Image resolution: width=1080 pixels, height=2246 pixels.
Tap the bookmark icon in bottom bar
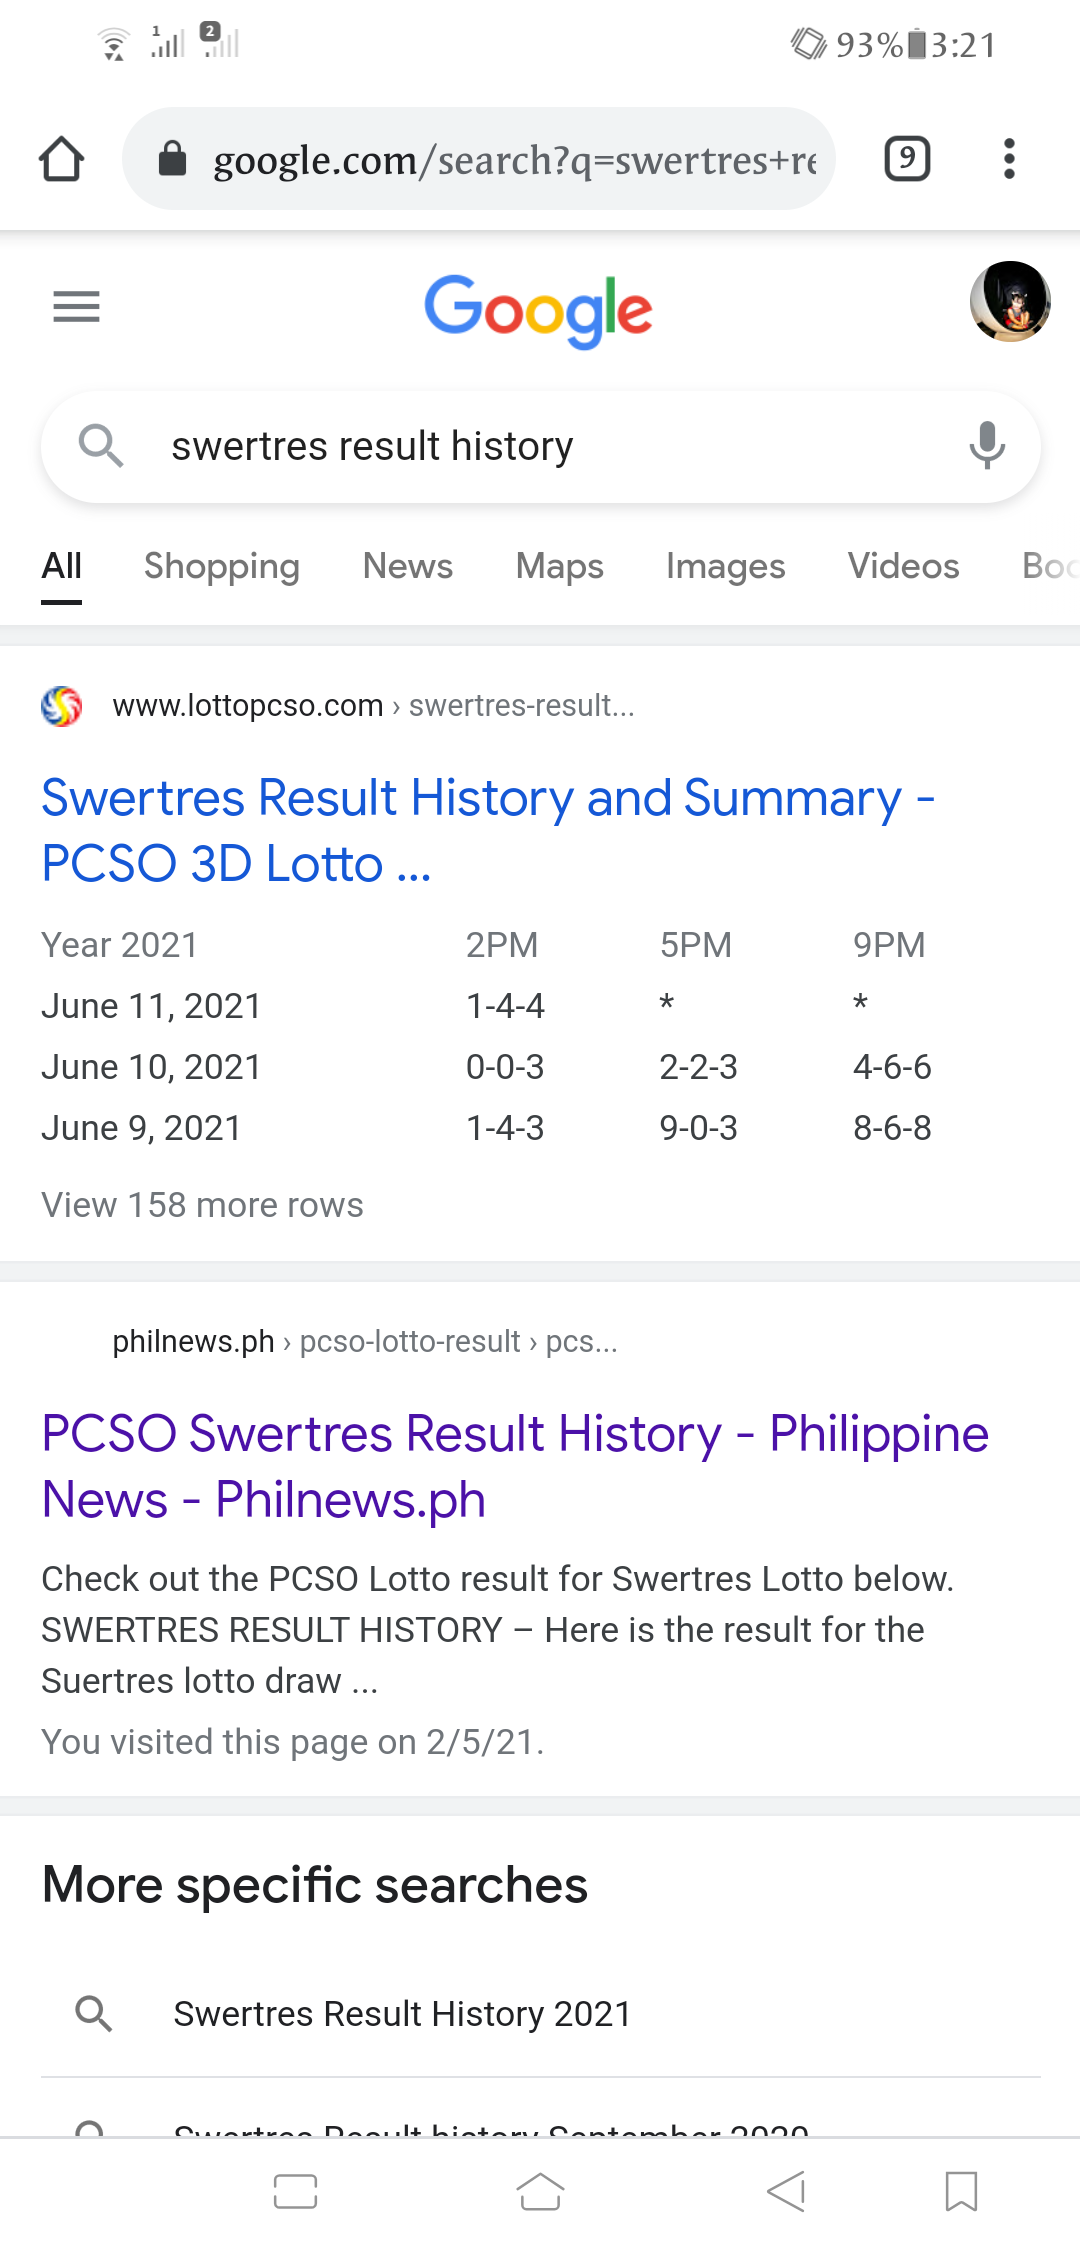tap(961, 2191)
